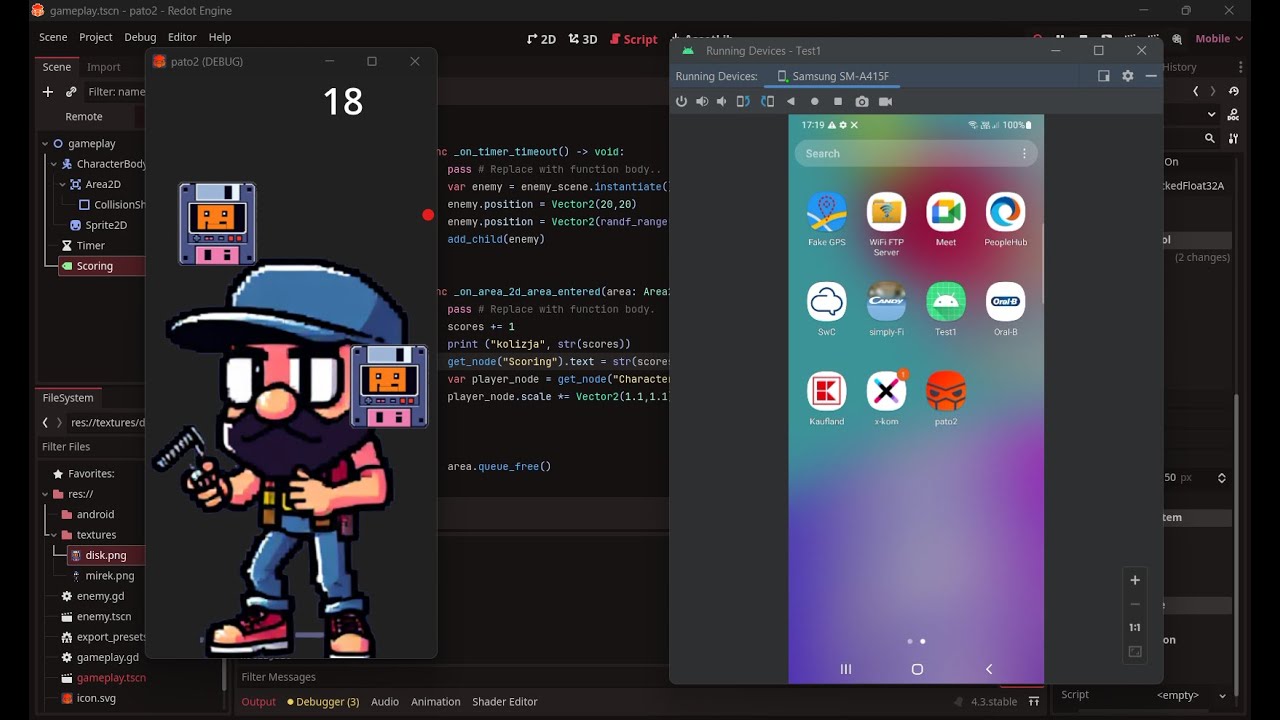The width and height of the screenshot is (1280, 720).
Task: Click the Filter Files input field
Action: 91,447
